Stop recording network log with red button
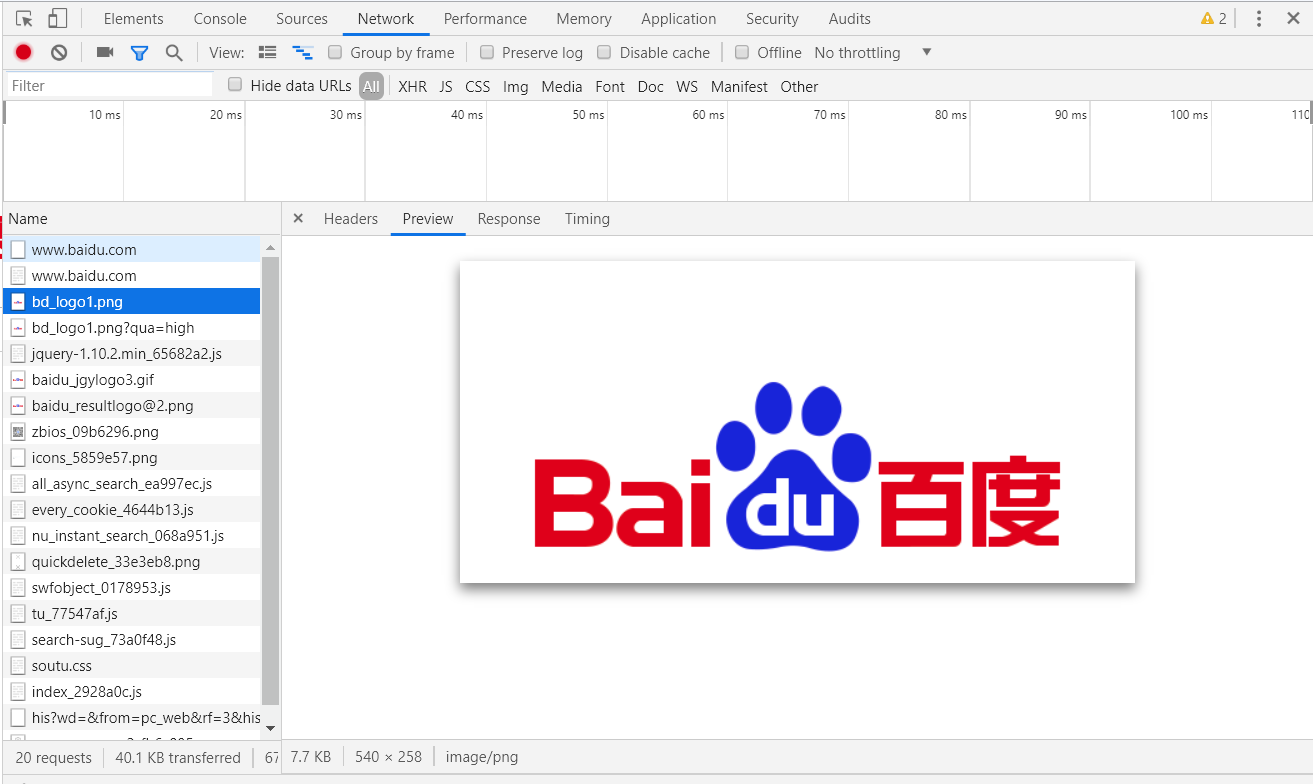Screen dimensions: 1313x784 point(24,52)
